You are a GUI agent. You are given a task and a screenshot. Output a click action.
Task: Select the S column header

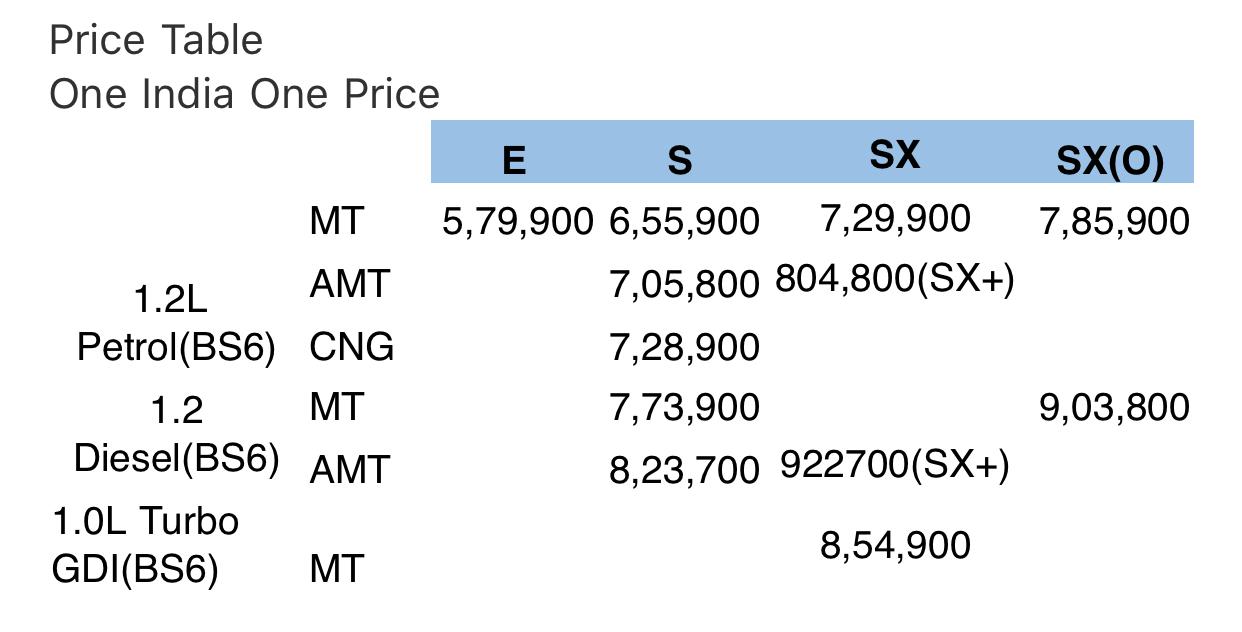[679, 160]
